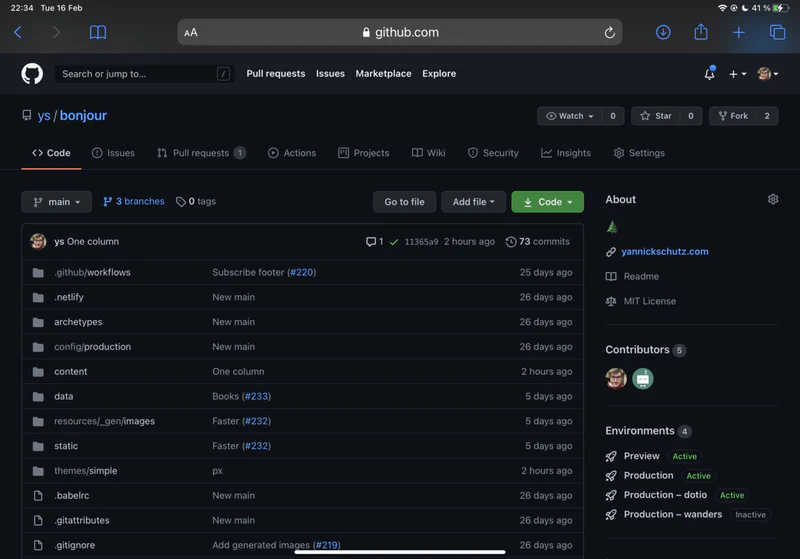800x559 pixels.
Task: Fork the bonjour repository
Action: (x=733, y=116)
